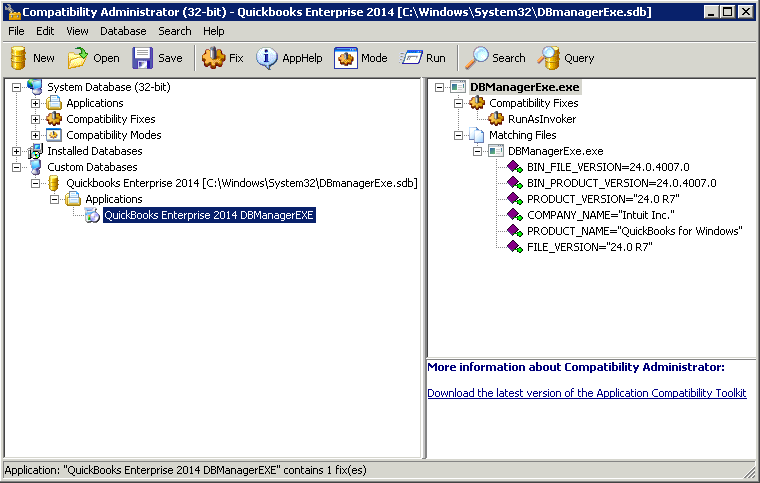Click the Run toolbar icon

[x=411, y=58]
